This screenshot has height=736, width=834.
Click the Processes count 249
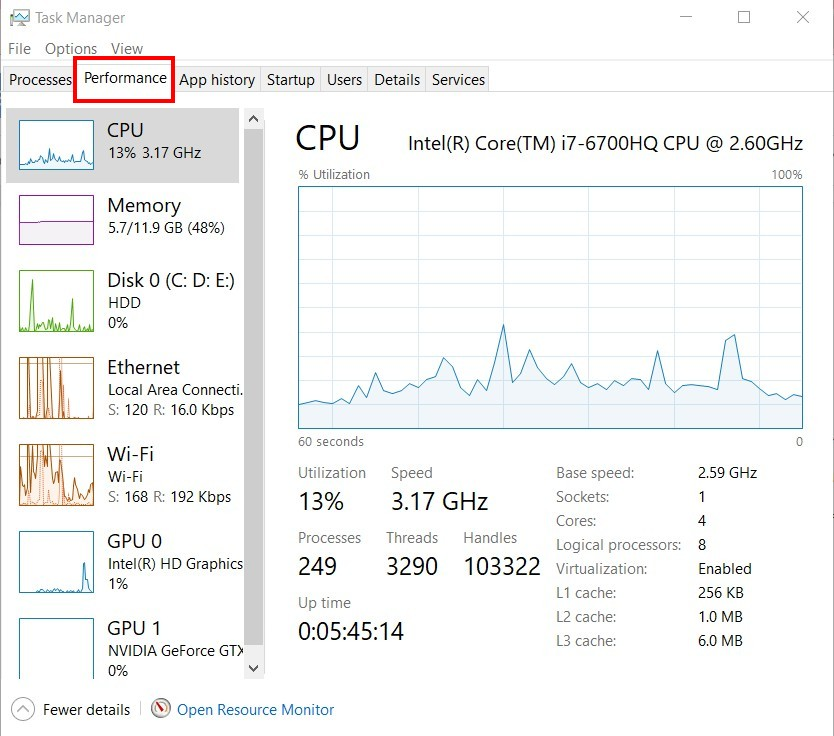[317, 566]
